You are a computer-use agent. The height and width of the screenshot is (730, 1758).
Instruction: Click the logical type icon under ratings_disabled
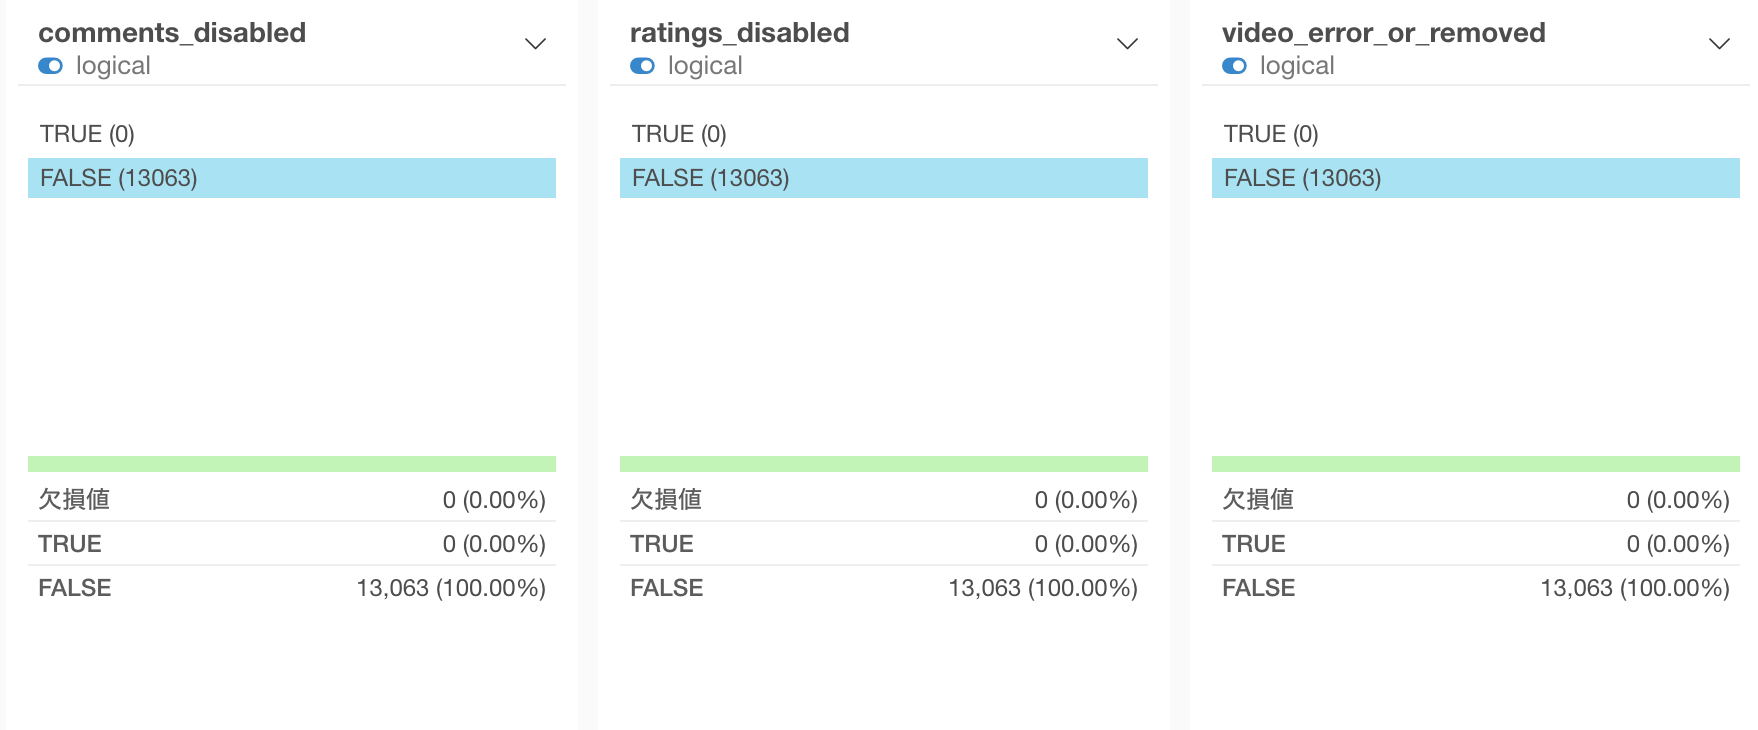(642, 66)
